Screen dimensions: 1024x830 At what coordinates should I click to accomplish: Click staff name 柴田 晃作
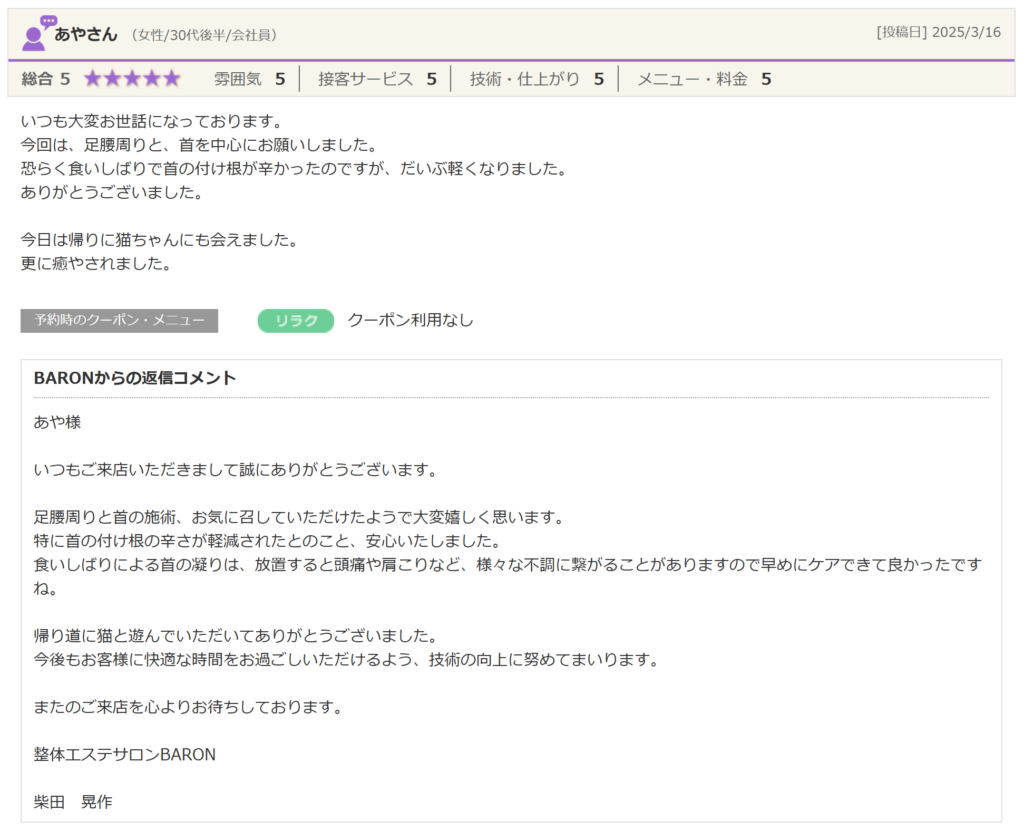(73, 802)
